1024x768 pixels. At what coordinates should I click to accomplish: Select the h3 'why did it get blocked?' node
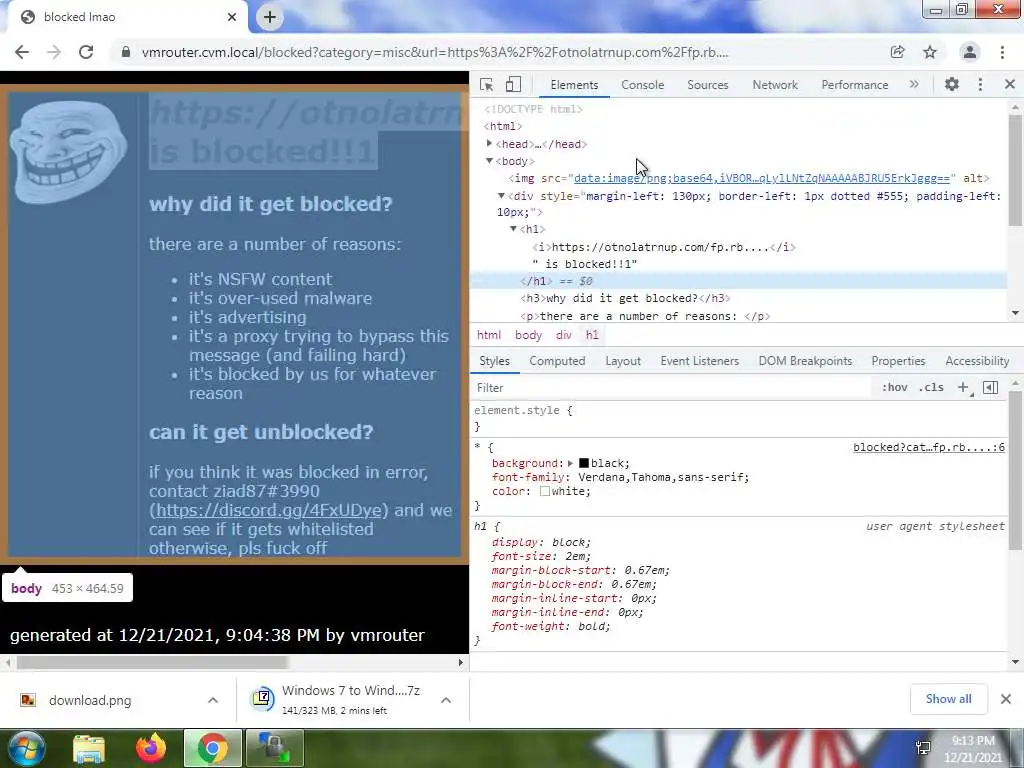(625, 298)
